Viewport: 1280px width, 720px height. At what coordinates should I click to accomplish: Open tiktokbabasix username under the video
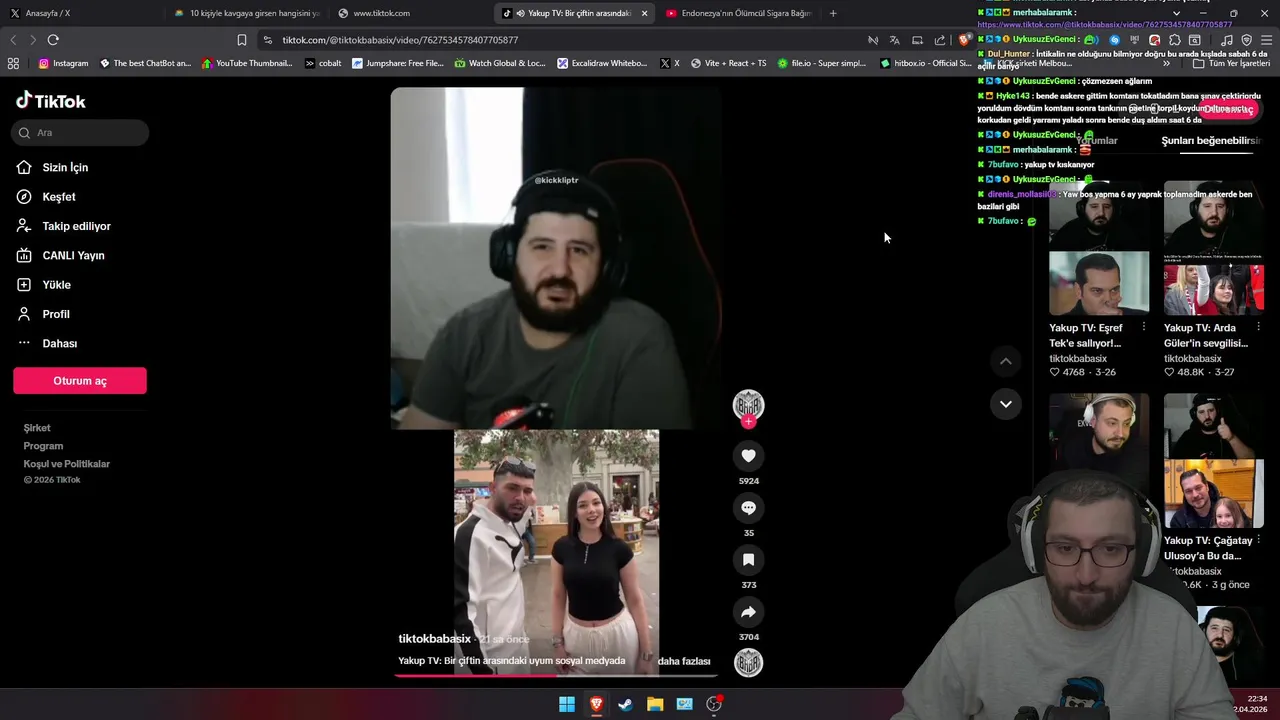pos(434,639)
